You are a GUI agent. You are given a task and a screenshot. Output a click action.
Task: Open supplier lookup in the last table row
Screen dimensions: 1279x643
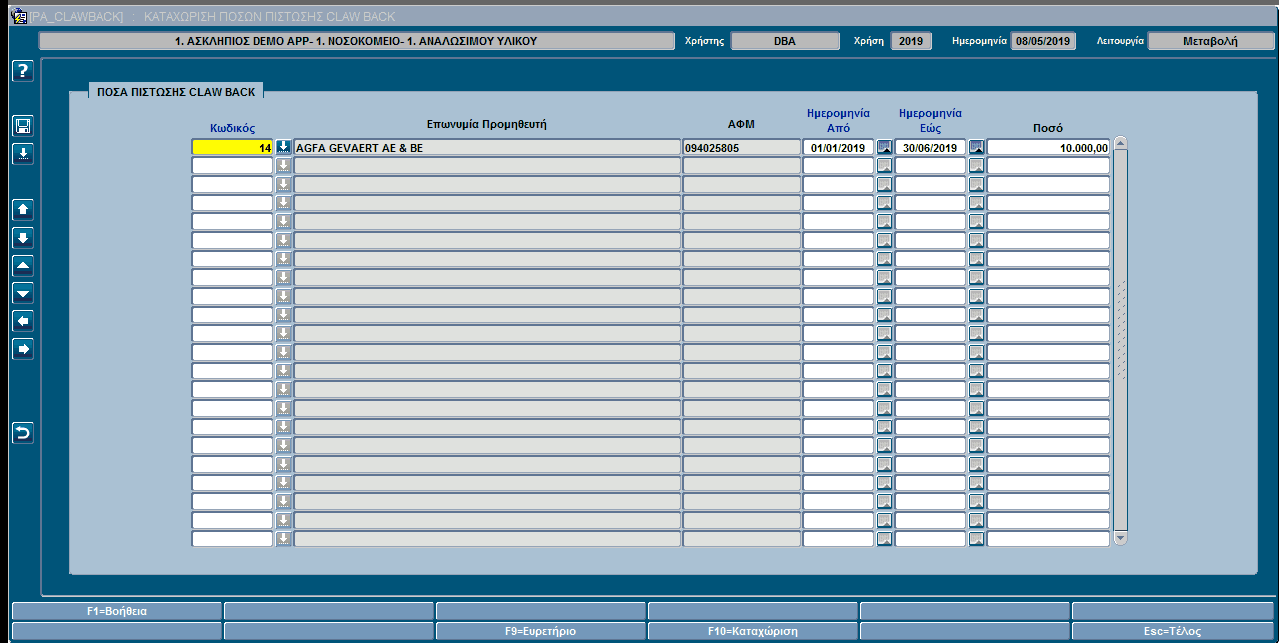click(283, 539)
